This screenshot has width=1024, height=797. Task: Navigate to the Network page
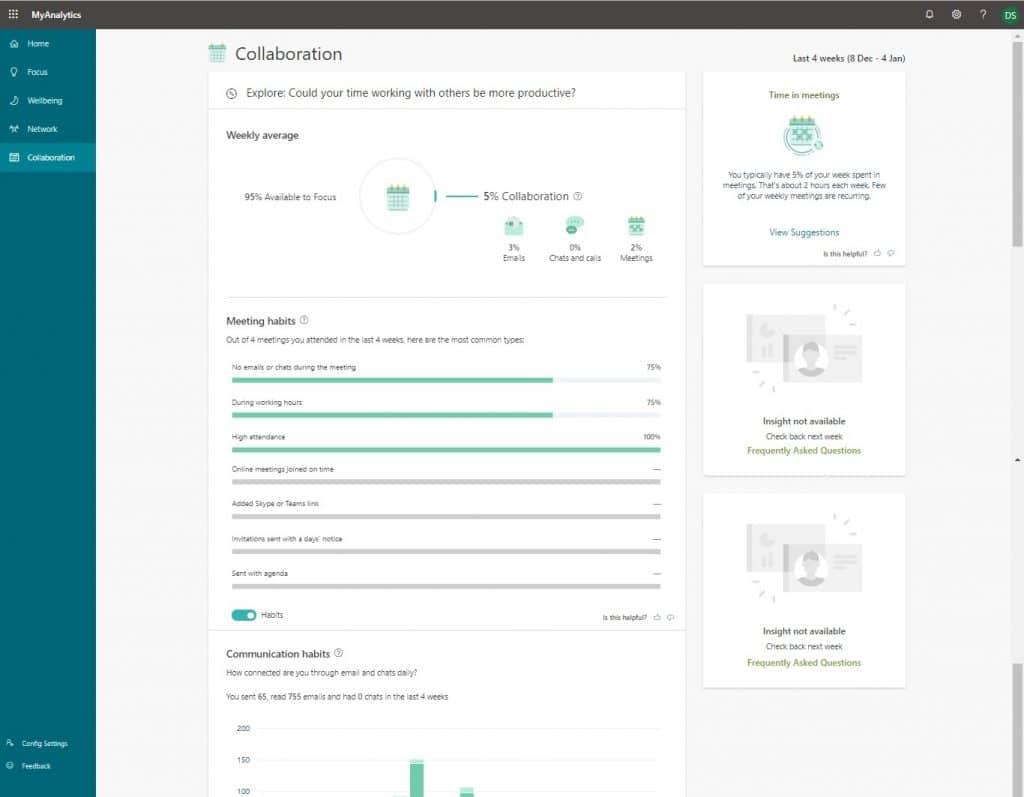(42, 129)
